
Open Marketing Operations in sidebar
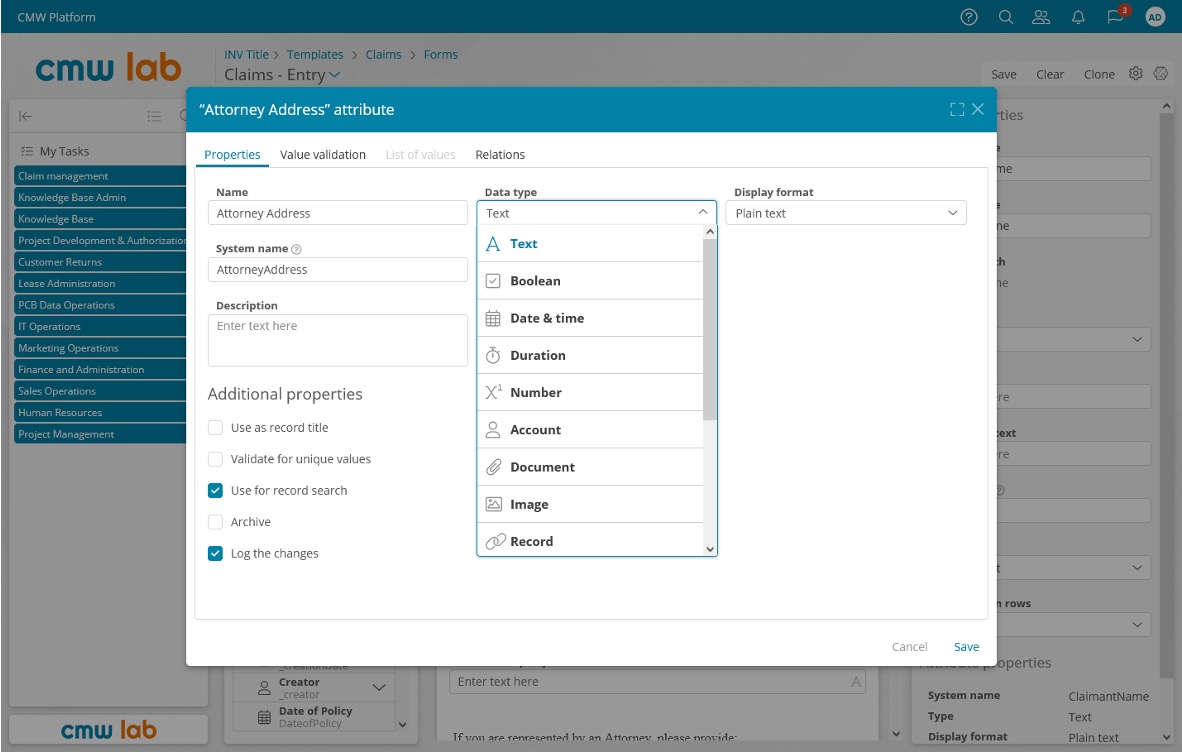[x=100, y=348]
